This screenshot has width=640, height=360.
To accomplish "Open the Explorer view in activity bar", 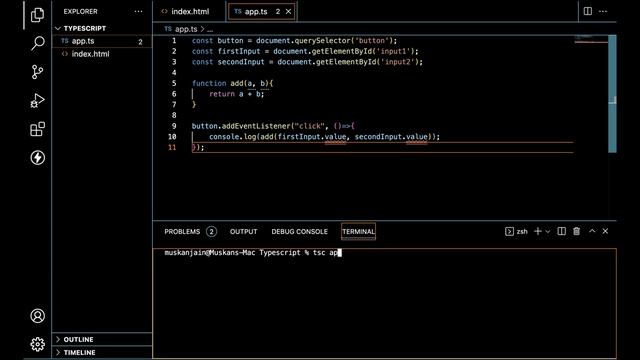I will tap(38, 15).
